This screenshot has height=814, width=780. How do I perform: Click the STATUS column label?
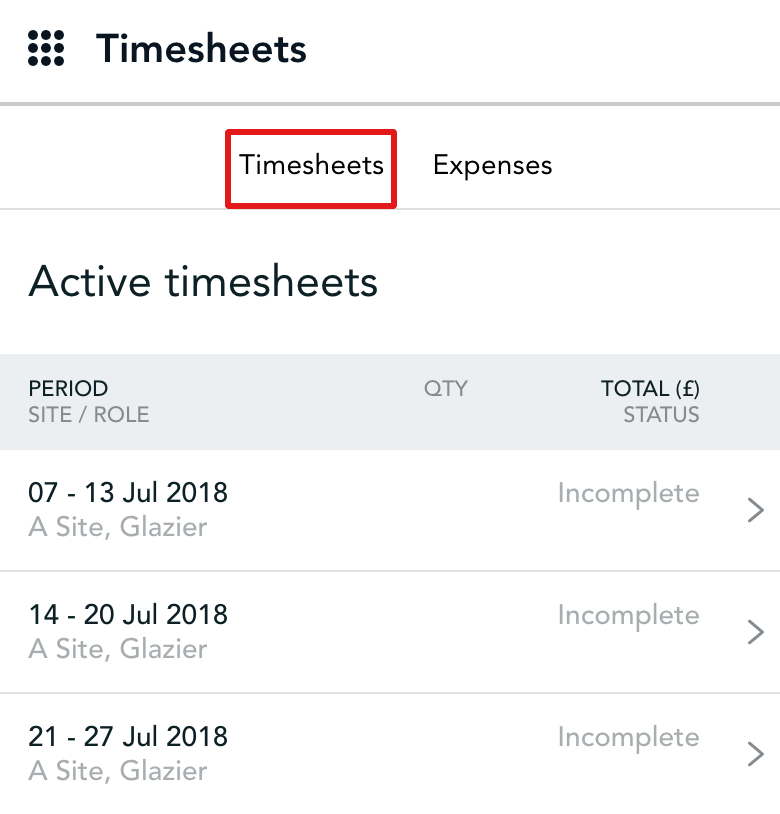click(661, 415)
